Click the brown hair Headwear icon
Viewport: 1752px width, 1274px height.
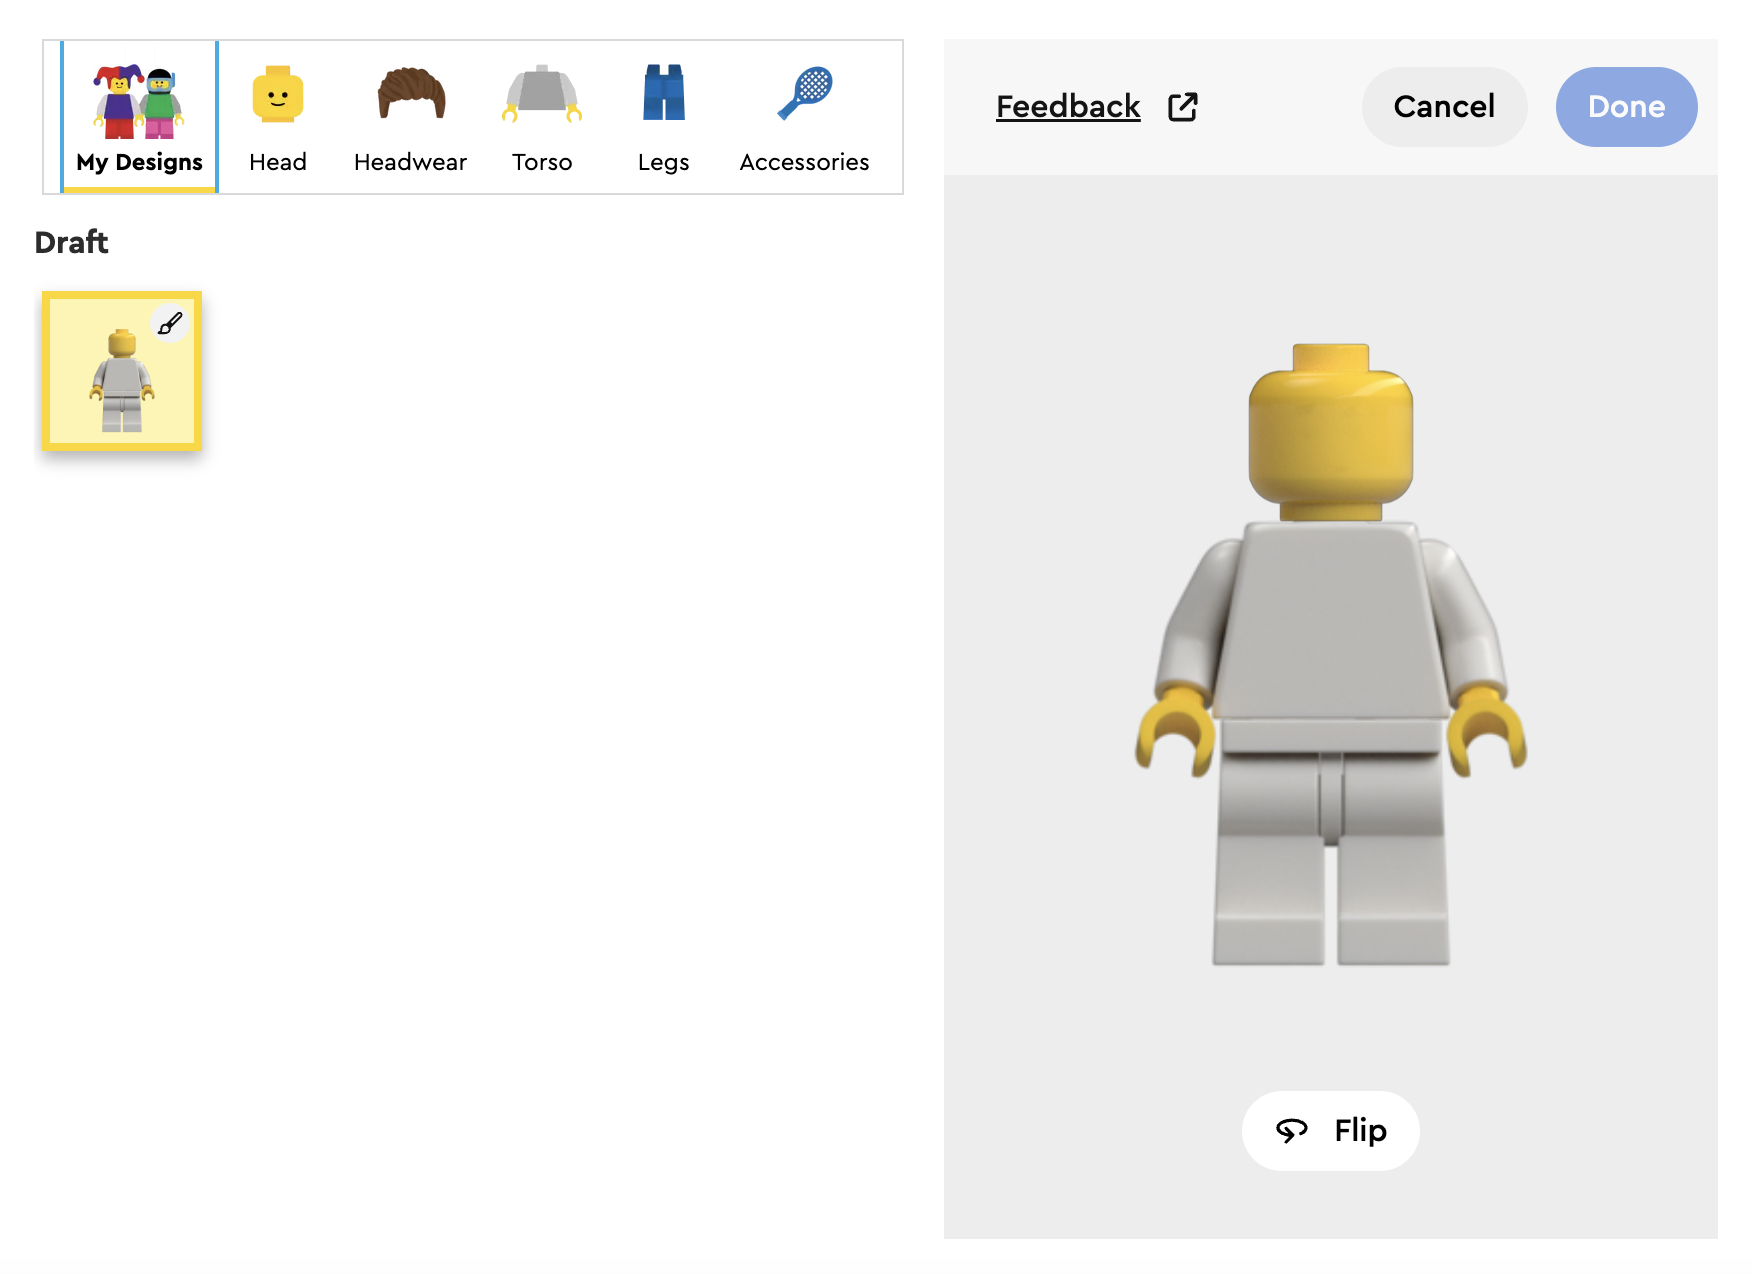410,92
